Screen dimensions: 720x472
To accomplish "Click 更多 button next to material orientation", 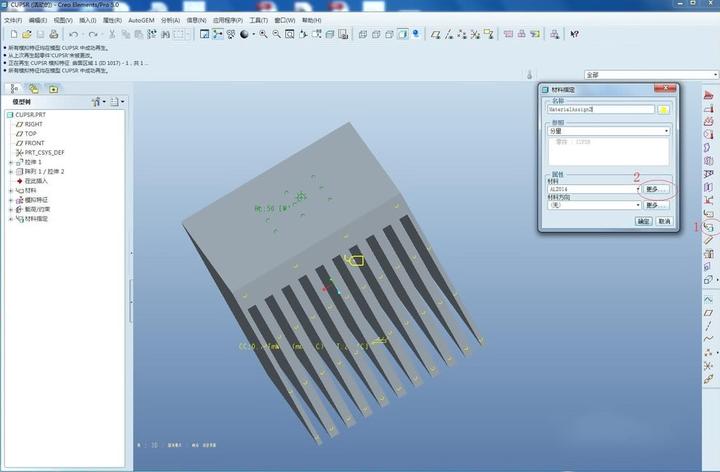I will click(x=656, y=205).
